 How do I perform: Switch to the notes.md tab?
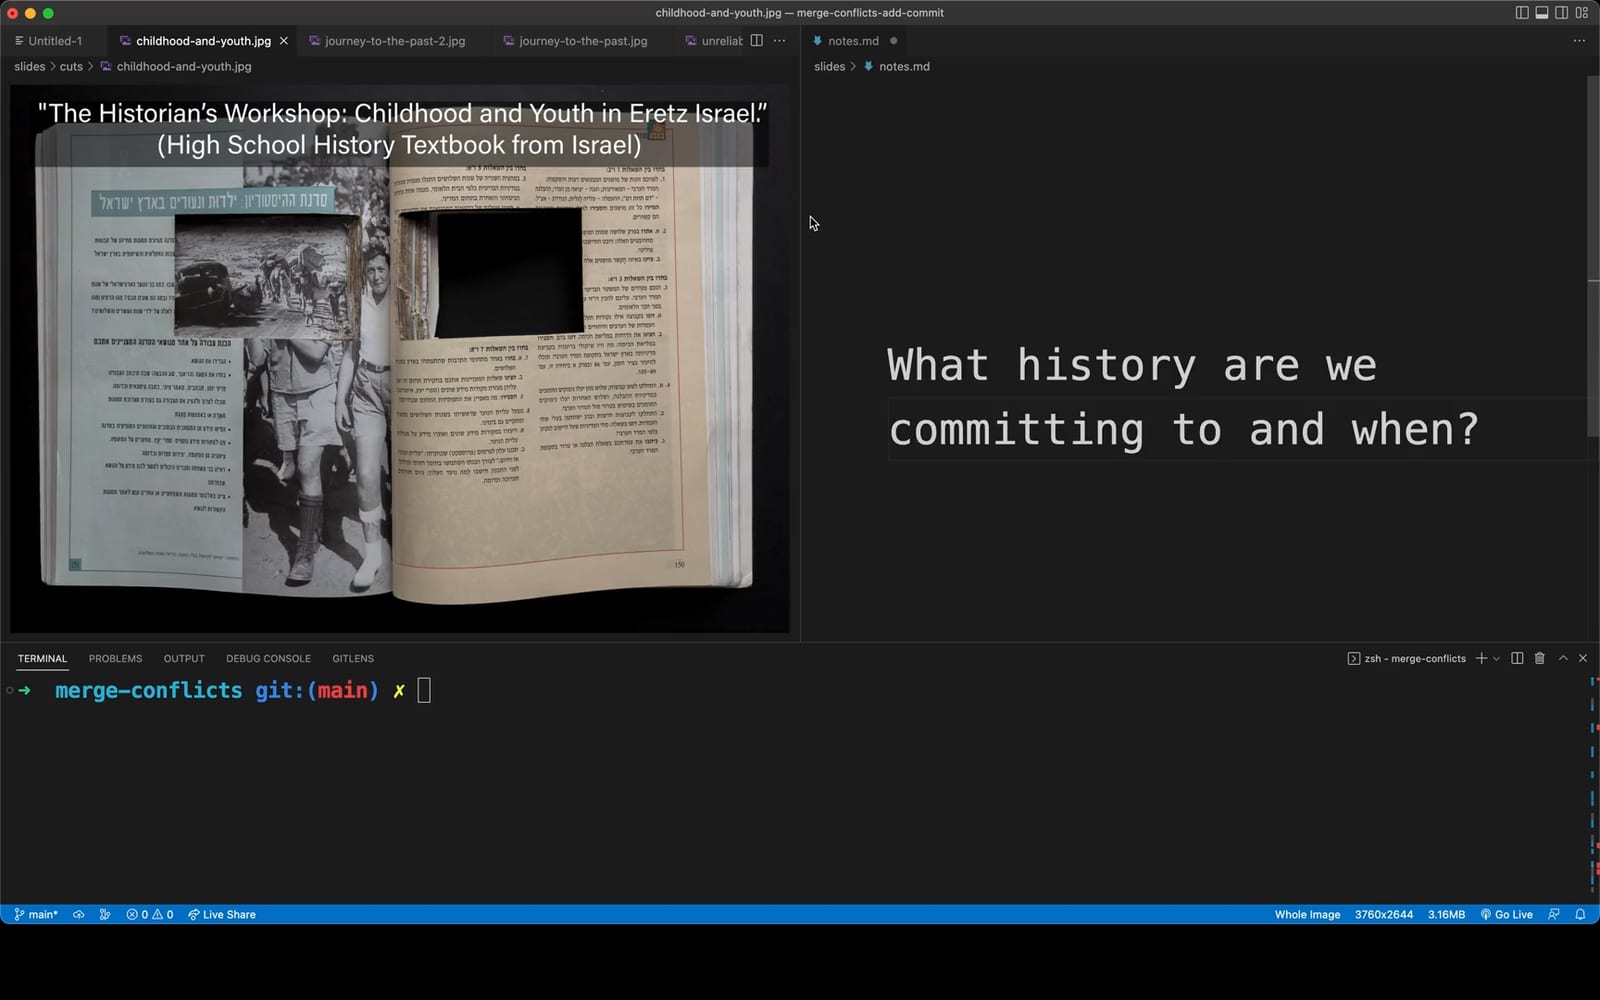[853, 41]
